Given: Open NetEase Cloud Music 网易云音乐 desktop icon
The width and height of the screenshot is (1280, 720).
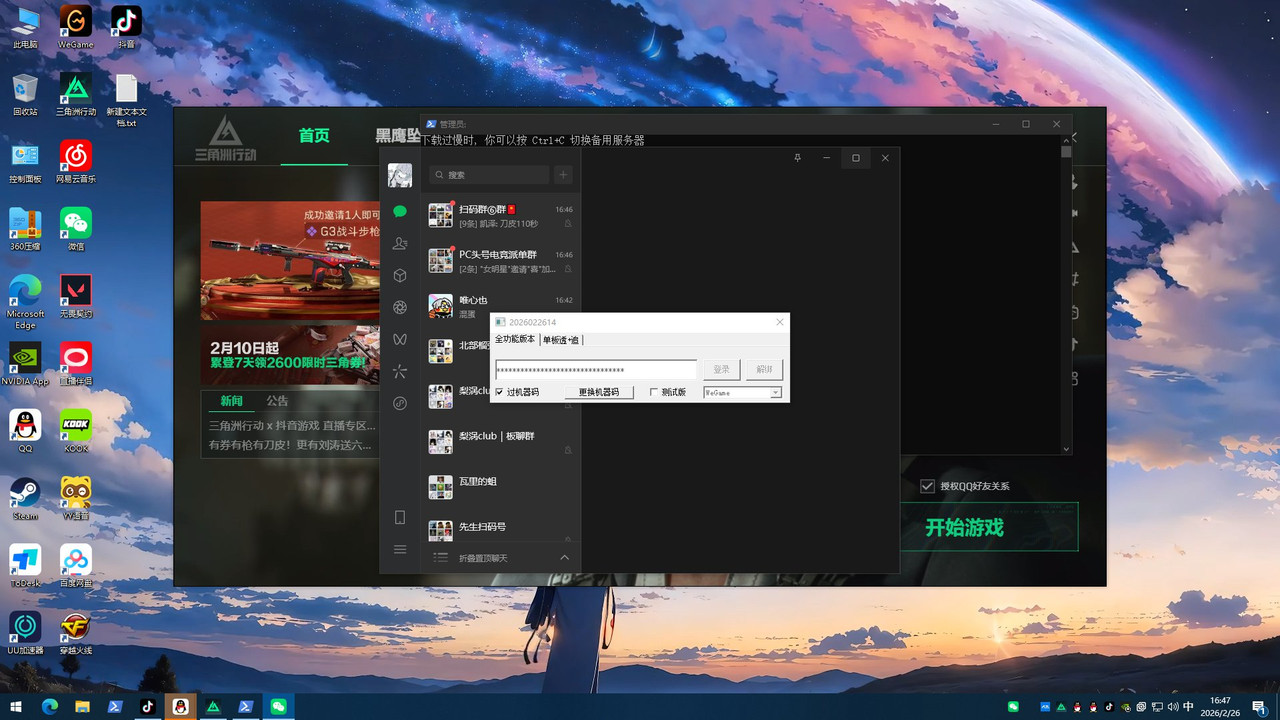Looking at the screenshot, I should click(x=76, y=162).
